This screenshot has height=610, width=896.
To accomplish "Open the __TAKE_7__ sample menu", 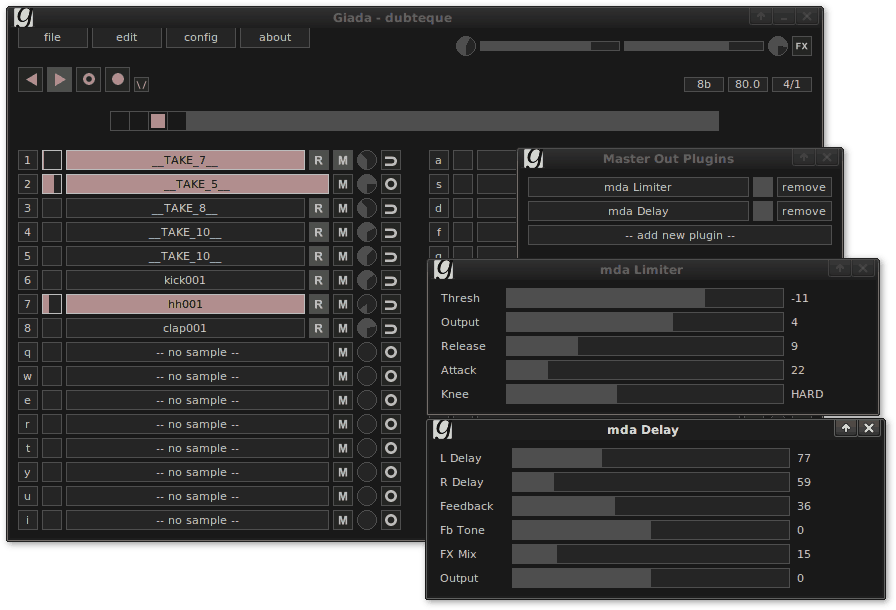I will tap(185, 160).
